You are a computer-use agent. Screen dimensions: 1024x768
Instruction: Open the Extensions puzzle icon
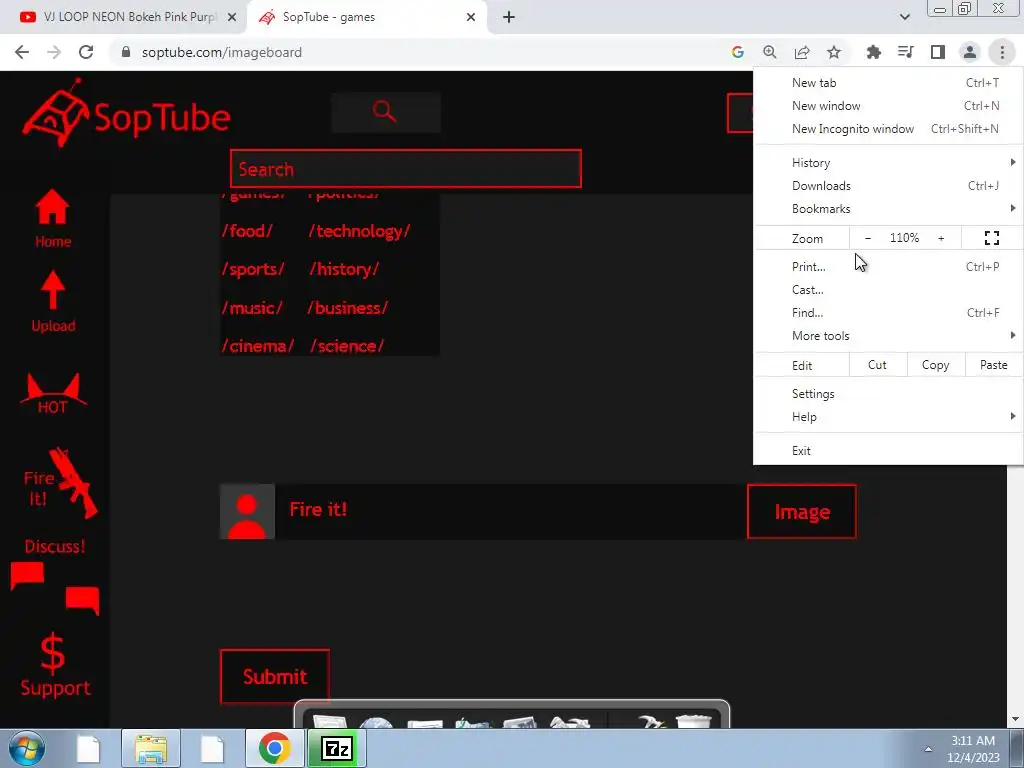[x=874, y=52]
